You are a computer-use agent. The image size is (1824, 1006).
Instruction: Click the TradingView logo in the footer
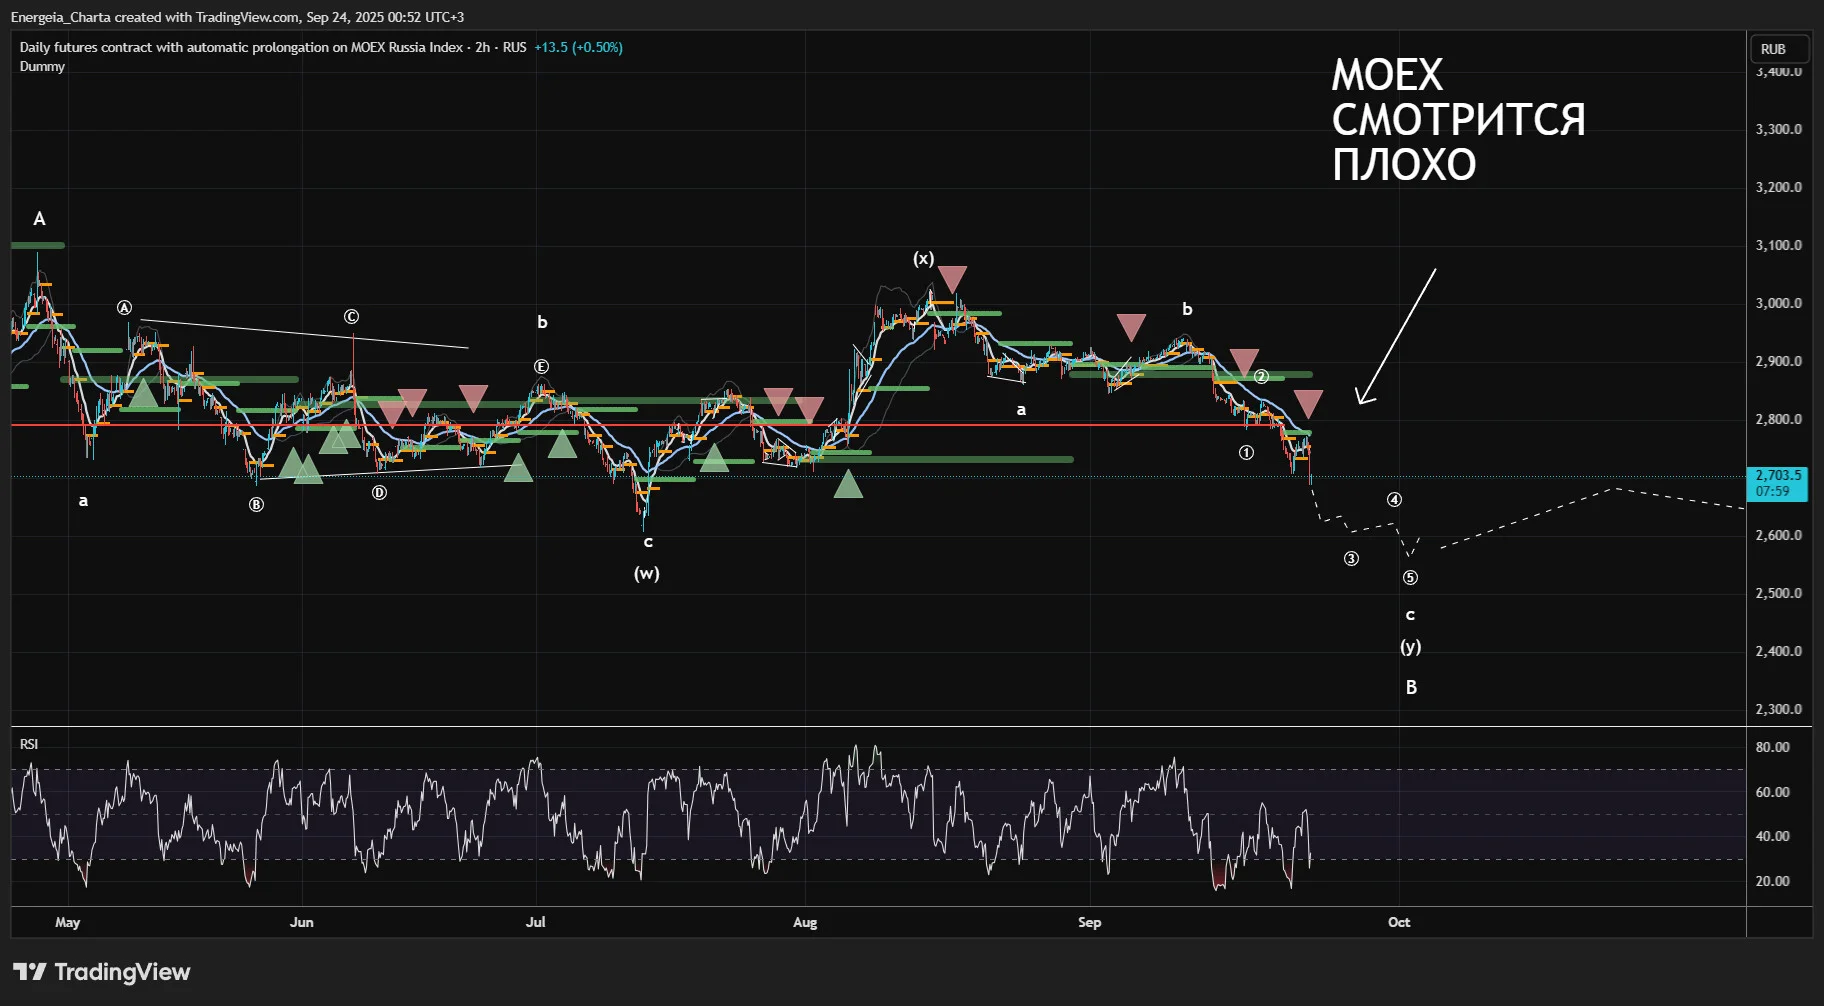tap(101, 972)
